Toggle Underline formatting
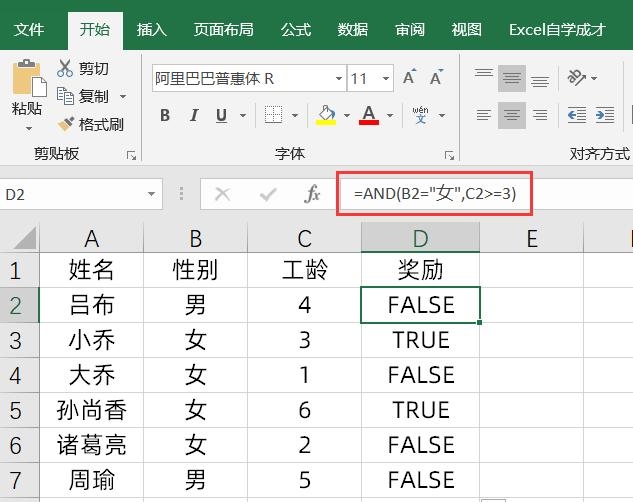 tap(221, 115)
